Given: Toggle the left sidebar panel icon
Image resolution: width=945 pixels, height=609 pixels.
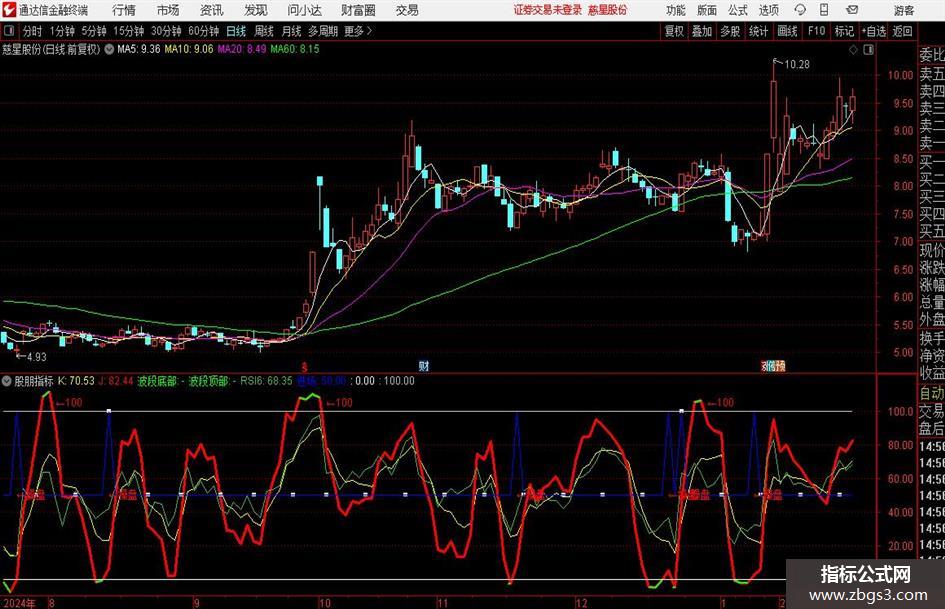Looking at the screenshot, I should pos(9,31).
